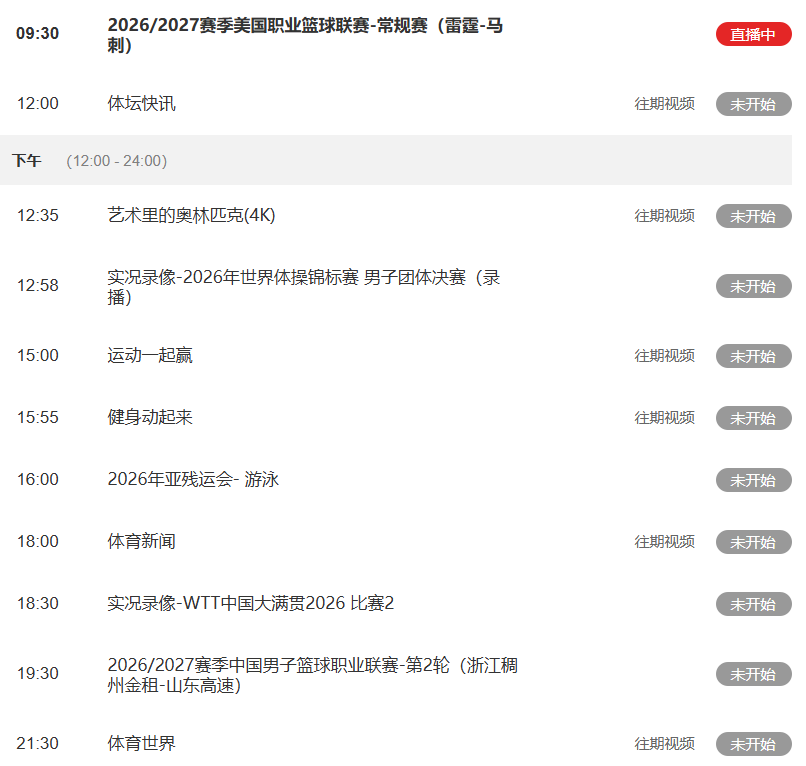Open 往期视频 link for 体育新闻
806x766 pixels.
coord(665,541)
